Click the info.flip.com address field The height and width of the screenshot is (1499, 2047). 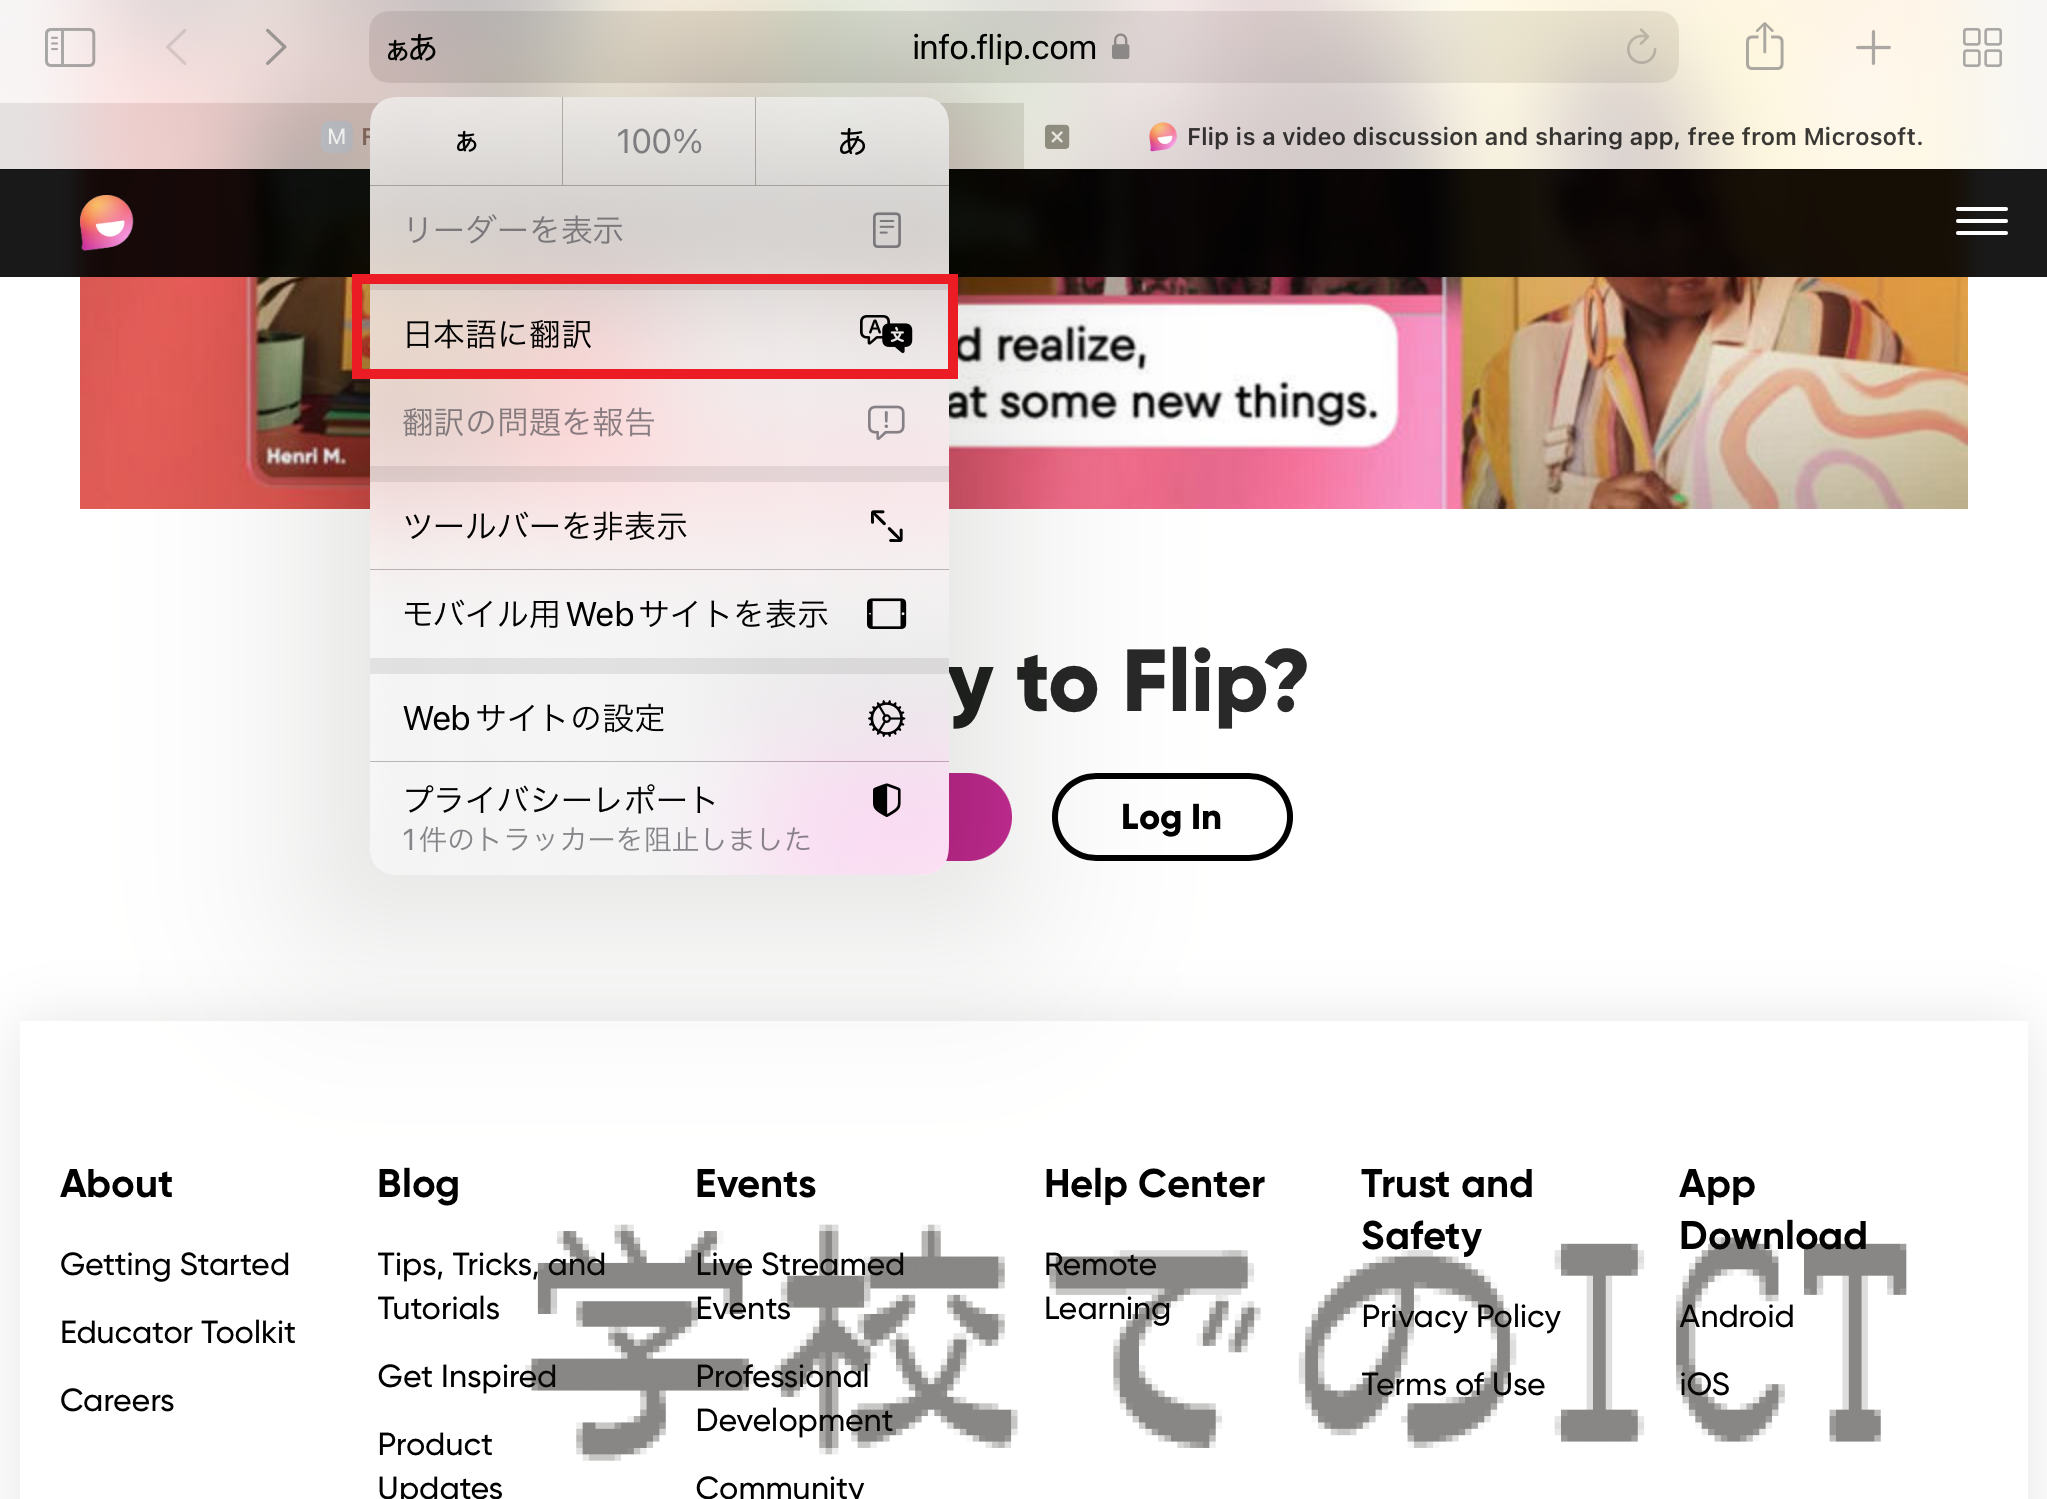[1023, 47]
